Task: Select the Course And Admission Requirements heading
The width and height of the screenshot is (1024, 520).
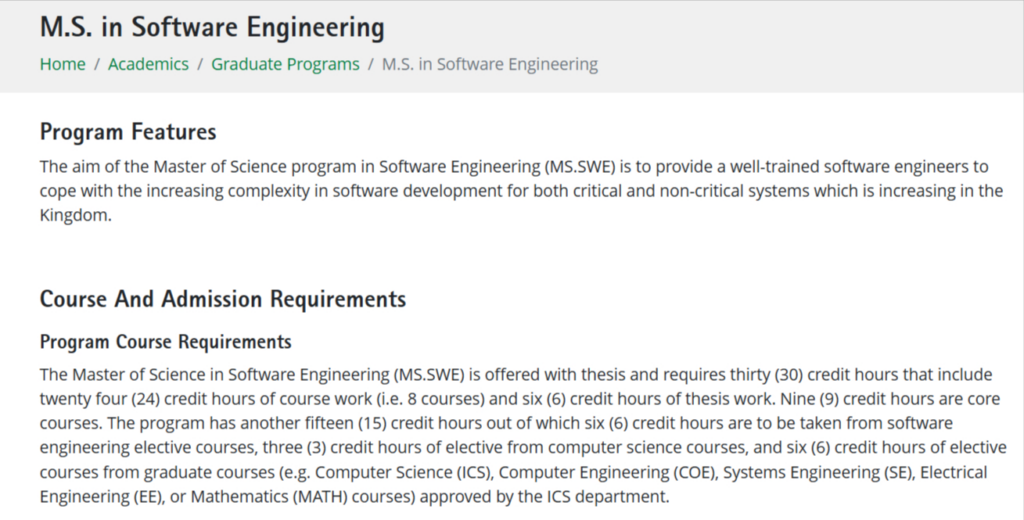Action: [x=223, y=299]
